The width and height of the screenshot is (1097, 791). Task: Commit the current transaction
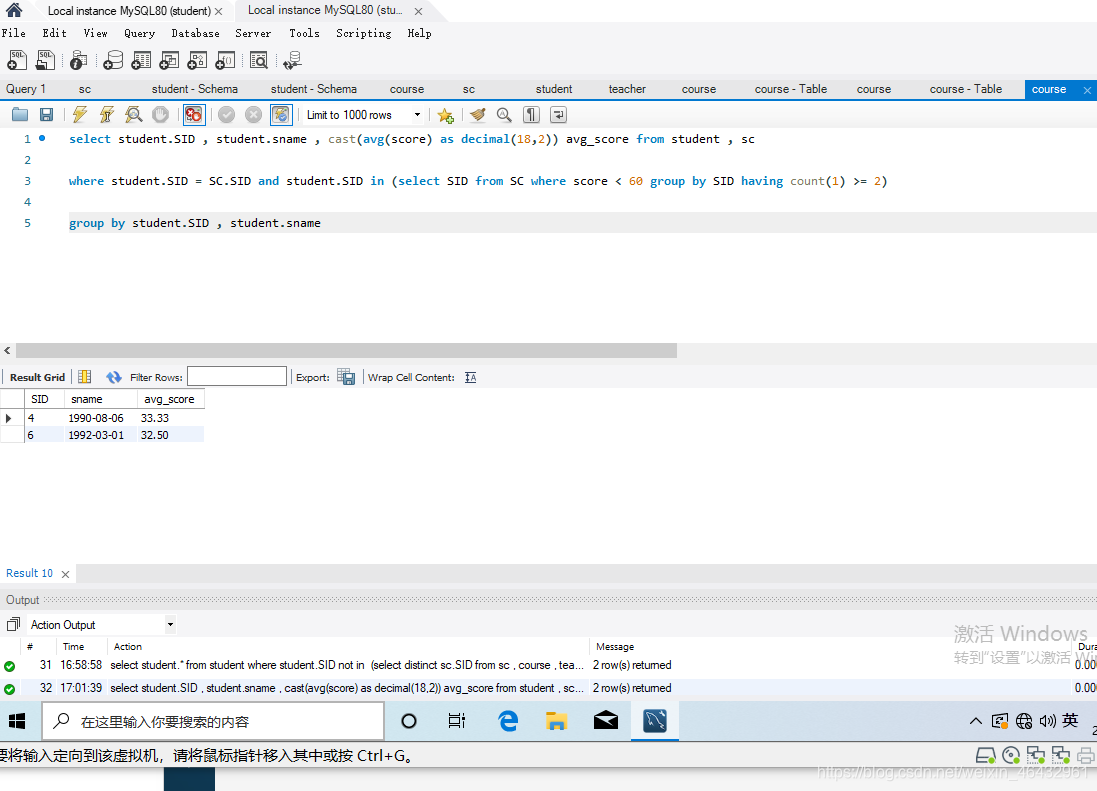pyautogui.click(x=227, y=115)
